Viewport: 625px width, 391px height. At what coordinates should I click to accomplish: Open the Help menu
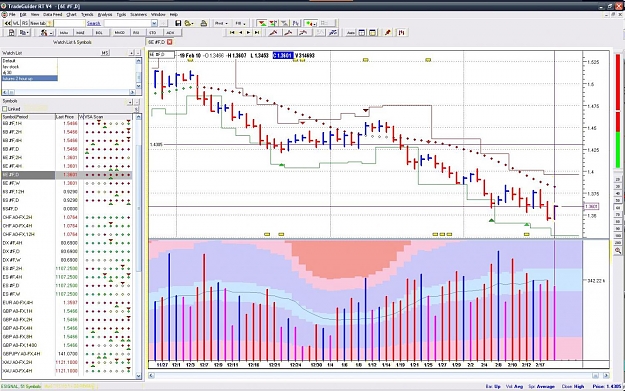[x=174, y=15]
